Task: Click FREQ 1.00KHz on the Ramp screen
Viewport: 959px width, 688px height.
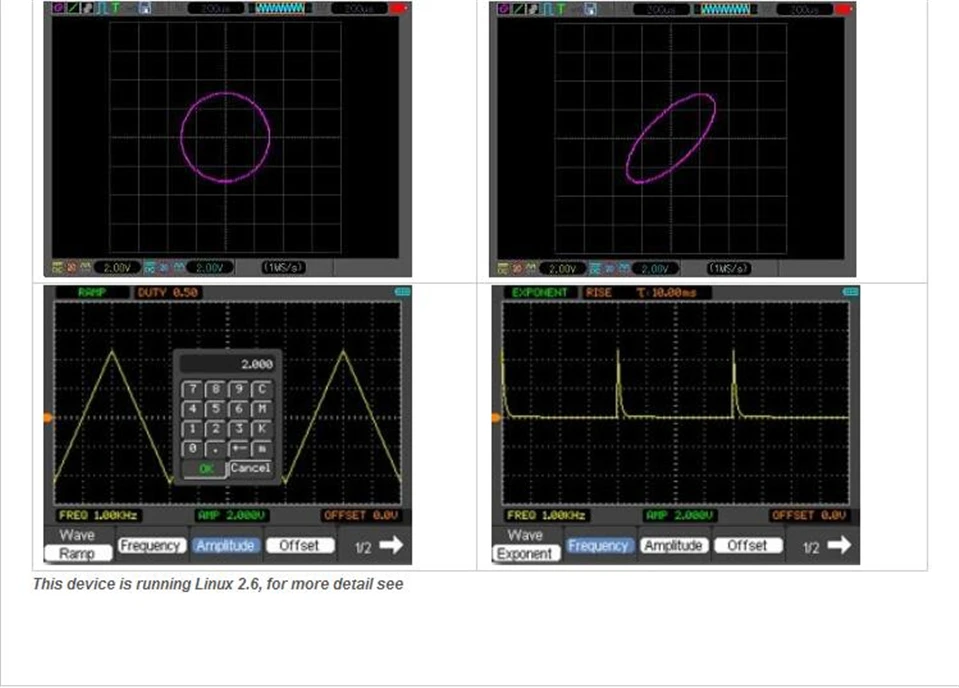Action: click(98, 516)
